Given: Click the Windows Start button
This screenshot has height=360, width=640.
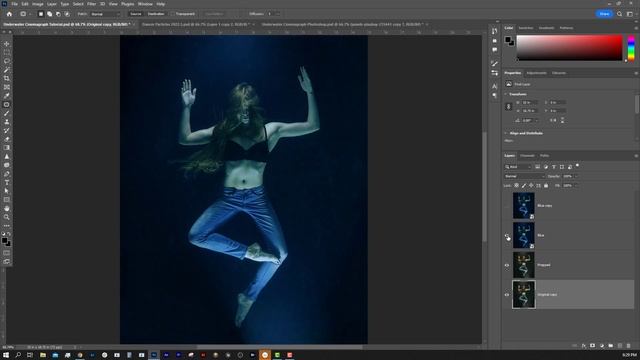Looking at the screenshot, I should point(6,355).
